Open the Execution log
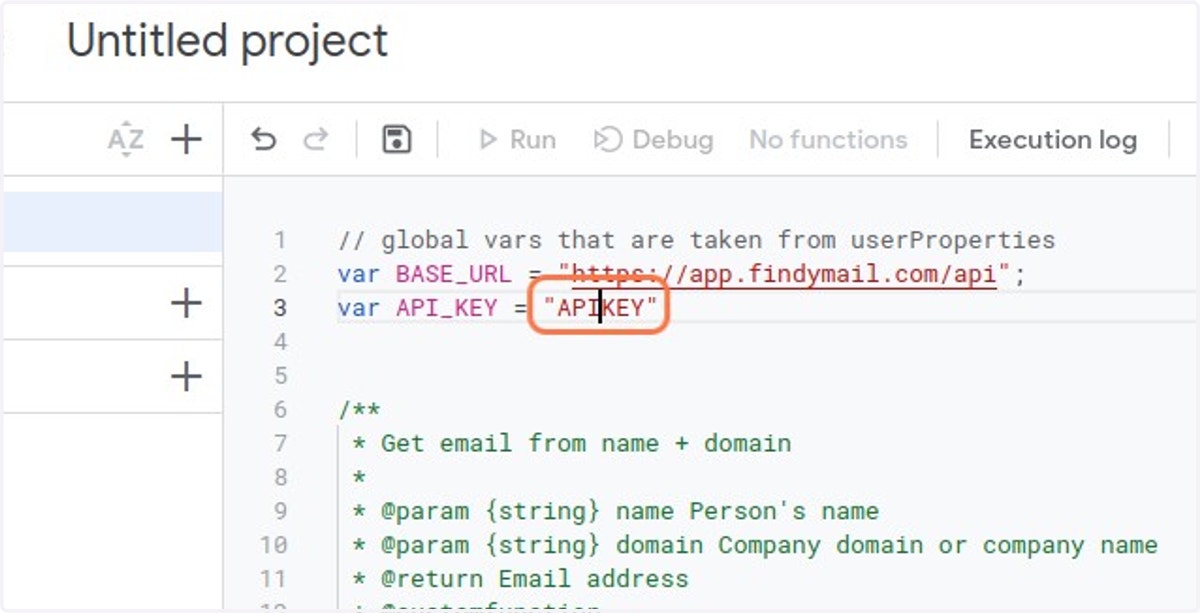The image size is (1200, 613). [x=1053, y=140]
